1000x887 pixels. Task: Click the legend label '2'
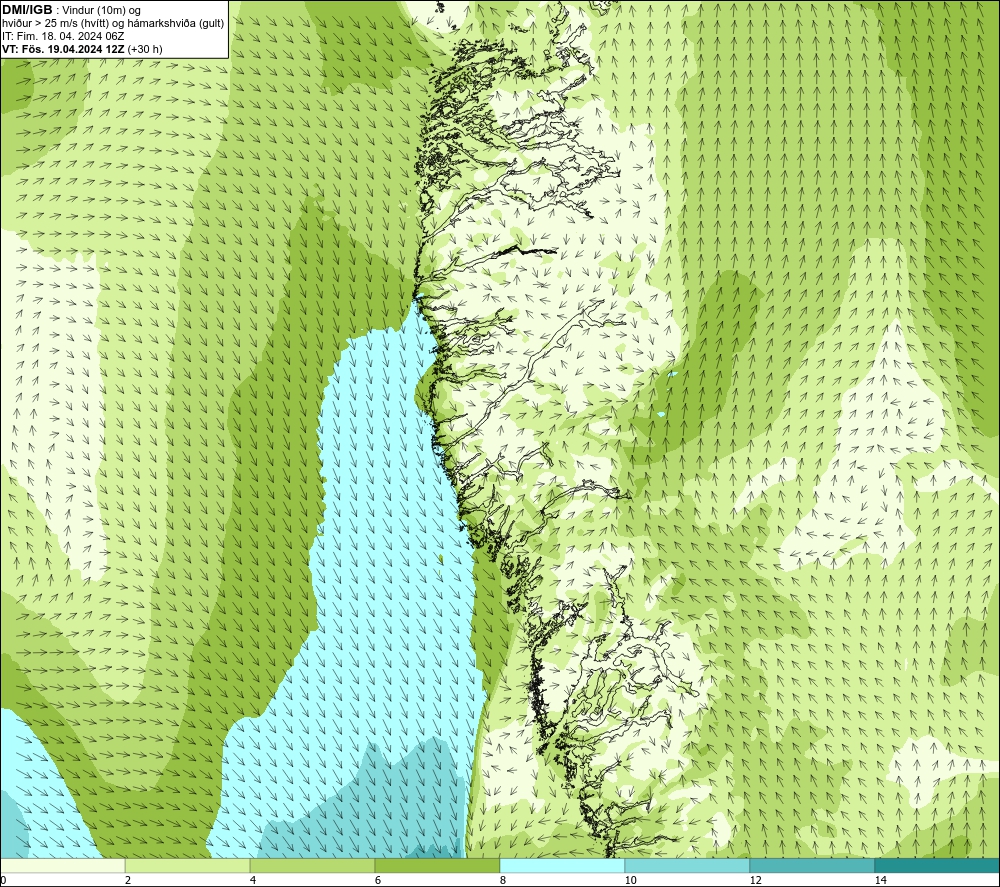pos(128,880)
